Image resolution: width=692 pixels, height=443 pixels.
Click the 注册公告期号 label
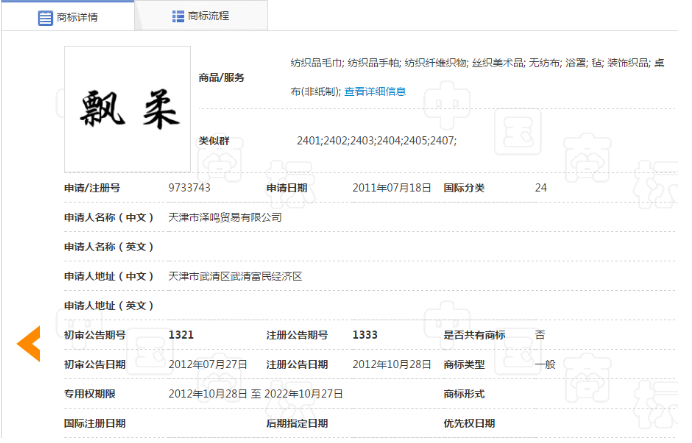297,335
